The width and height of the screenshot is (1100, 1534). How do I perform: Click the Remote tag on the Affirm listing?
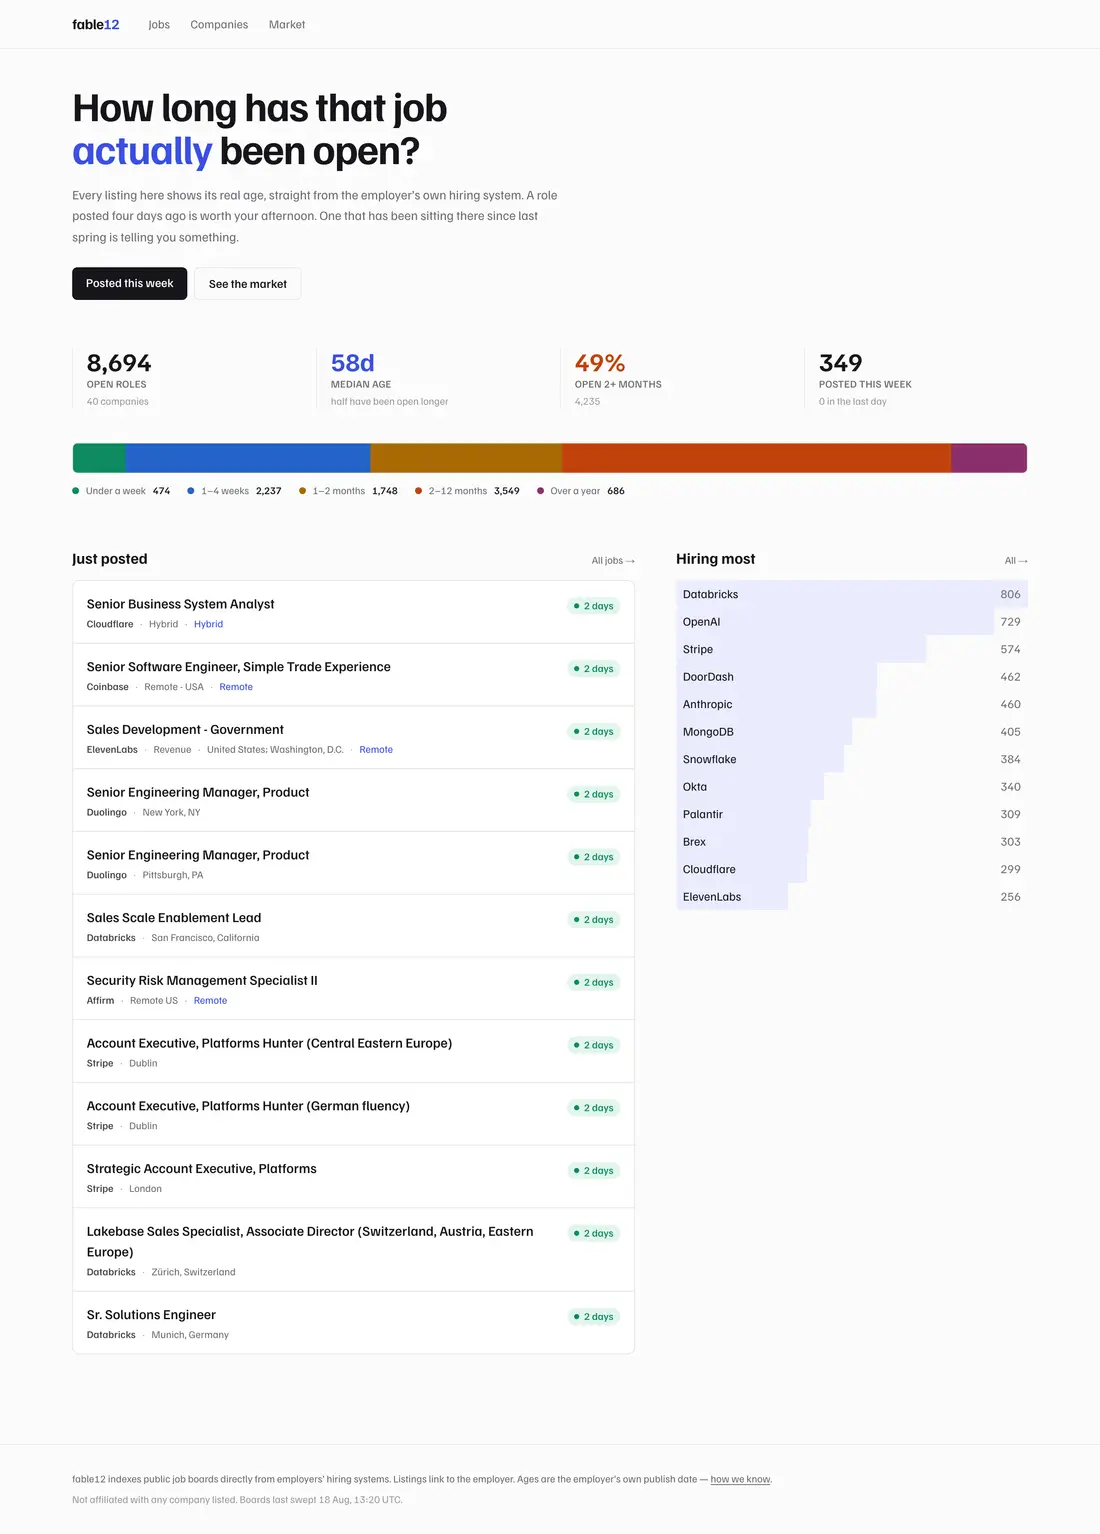[210, 1001]
